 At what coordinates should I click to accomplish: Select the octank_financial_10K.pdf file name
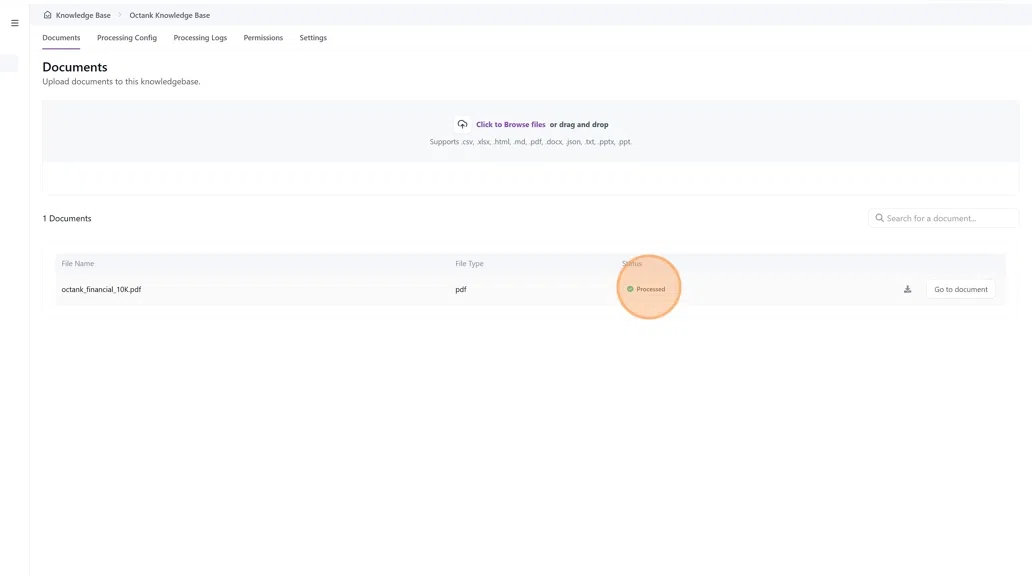pos(101,289)
